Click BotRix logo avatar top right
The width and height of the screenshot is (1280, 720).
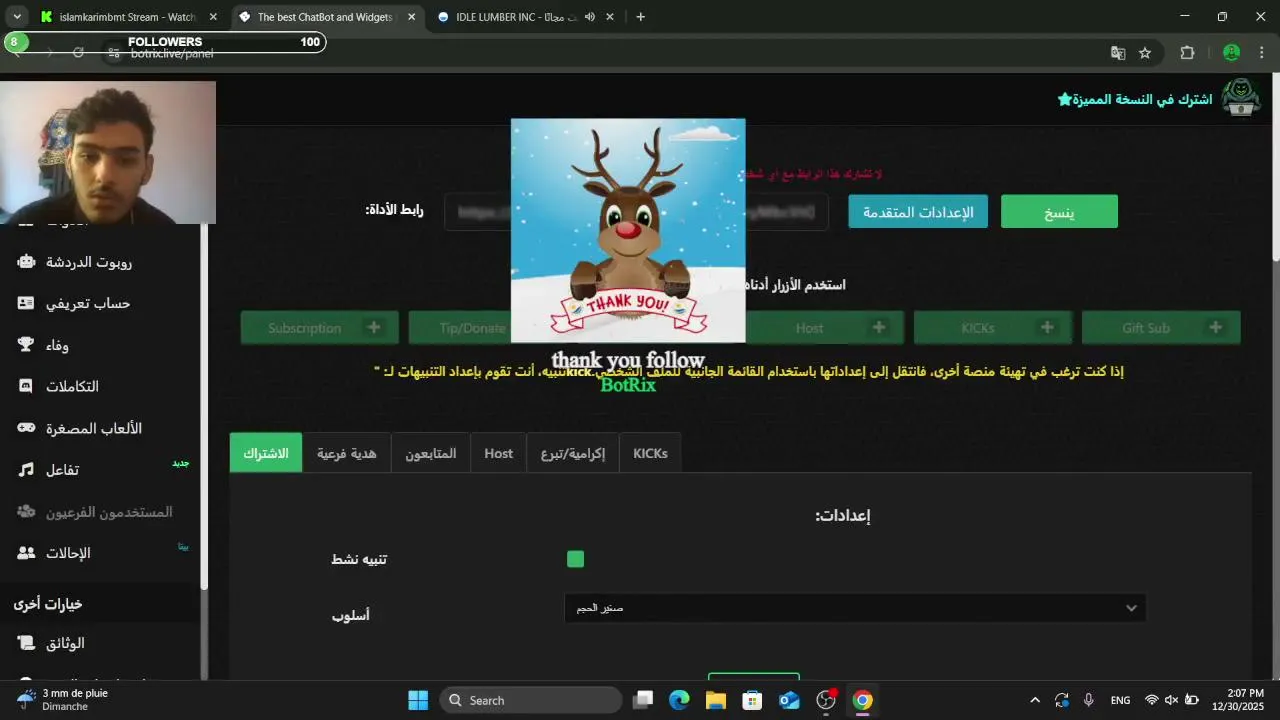coord(1241,98)
